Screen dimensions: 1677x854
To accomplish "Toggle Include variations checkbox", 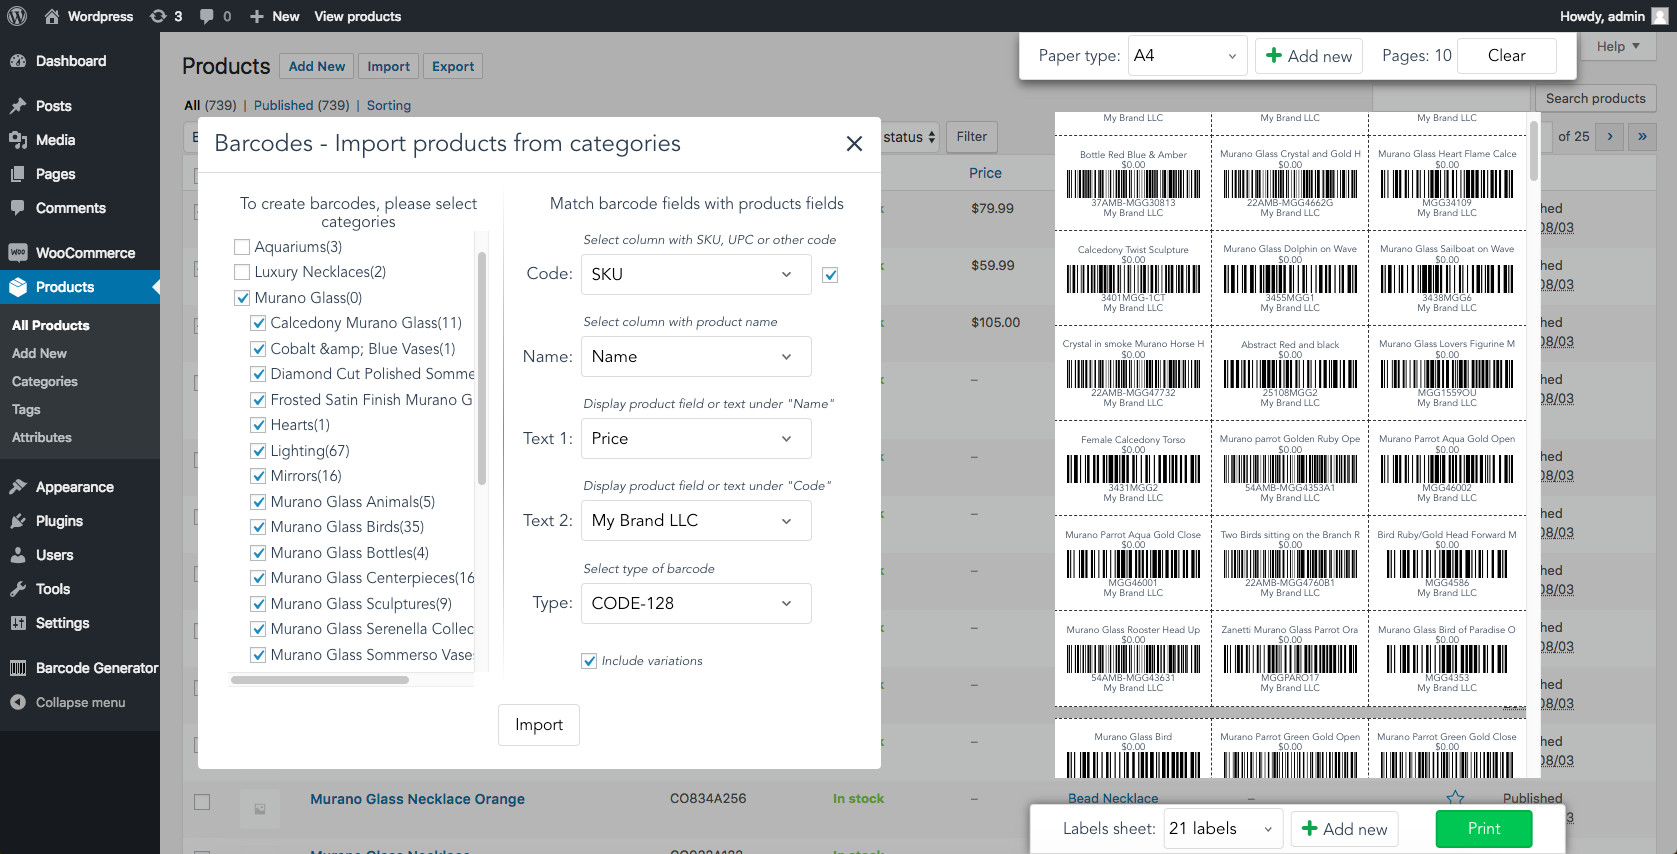I will (589, 661).
